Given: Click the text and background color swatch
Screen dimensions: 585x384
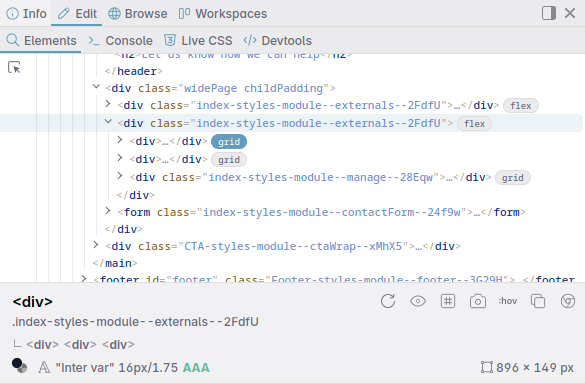Looking at the screenshot, I should [19, 365].
